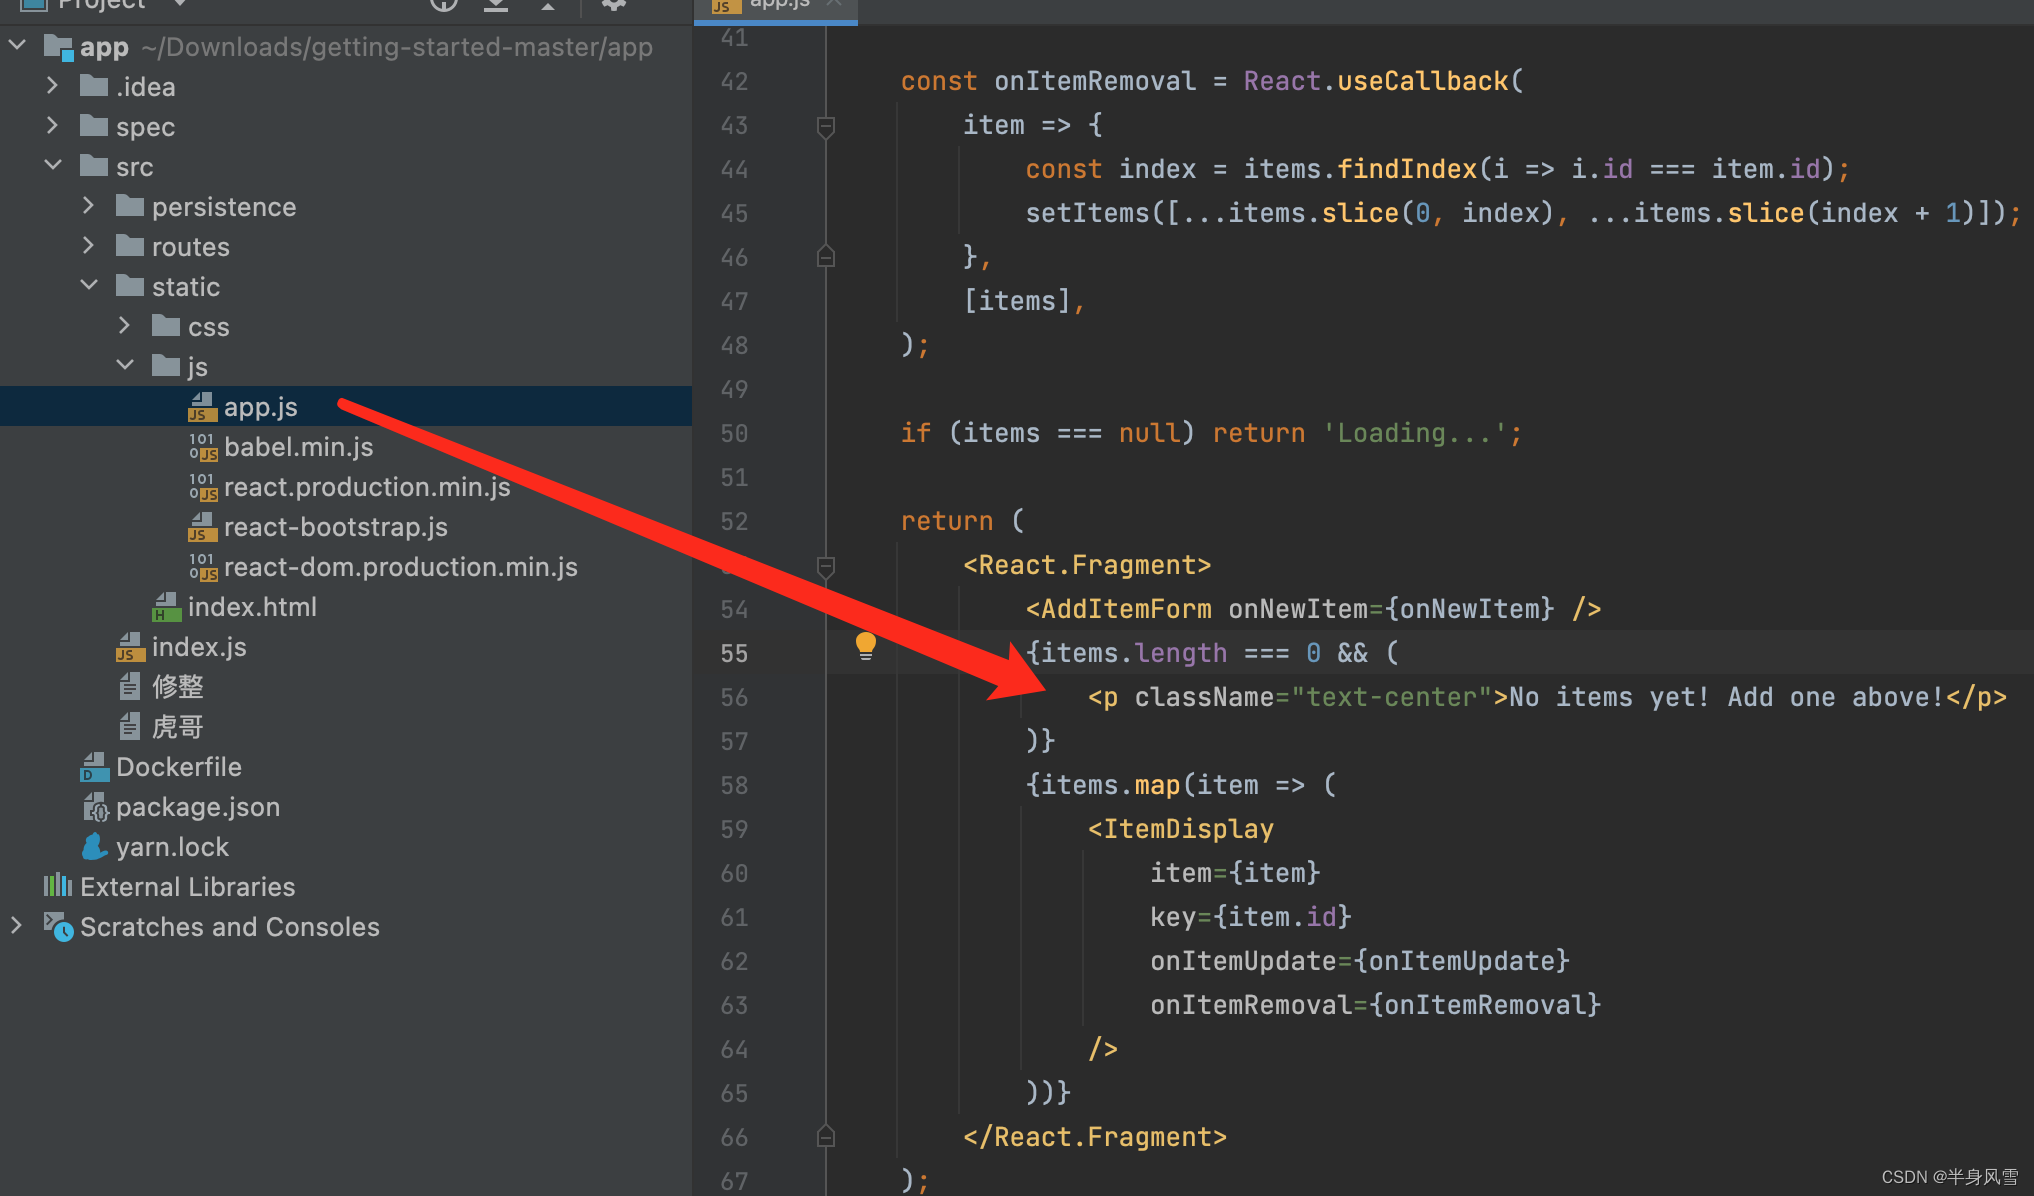Expand the routes folder

click(88, 246)
